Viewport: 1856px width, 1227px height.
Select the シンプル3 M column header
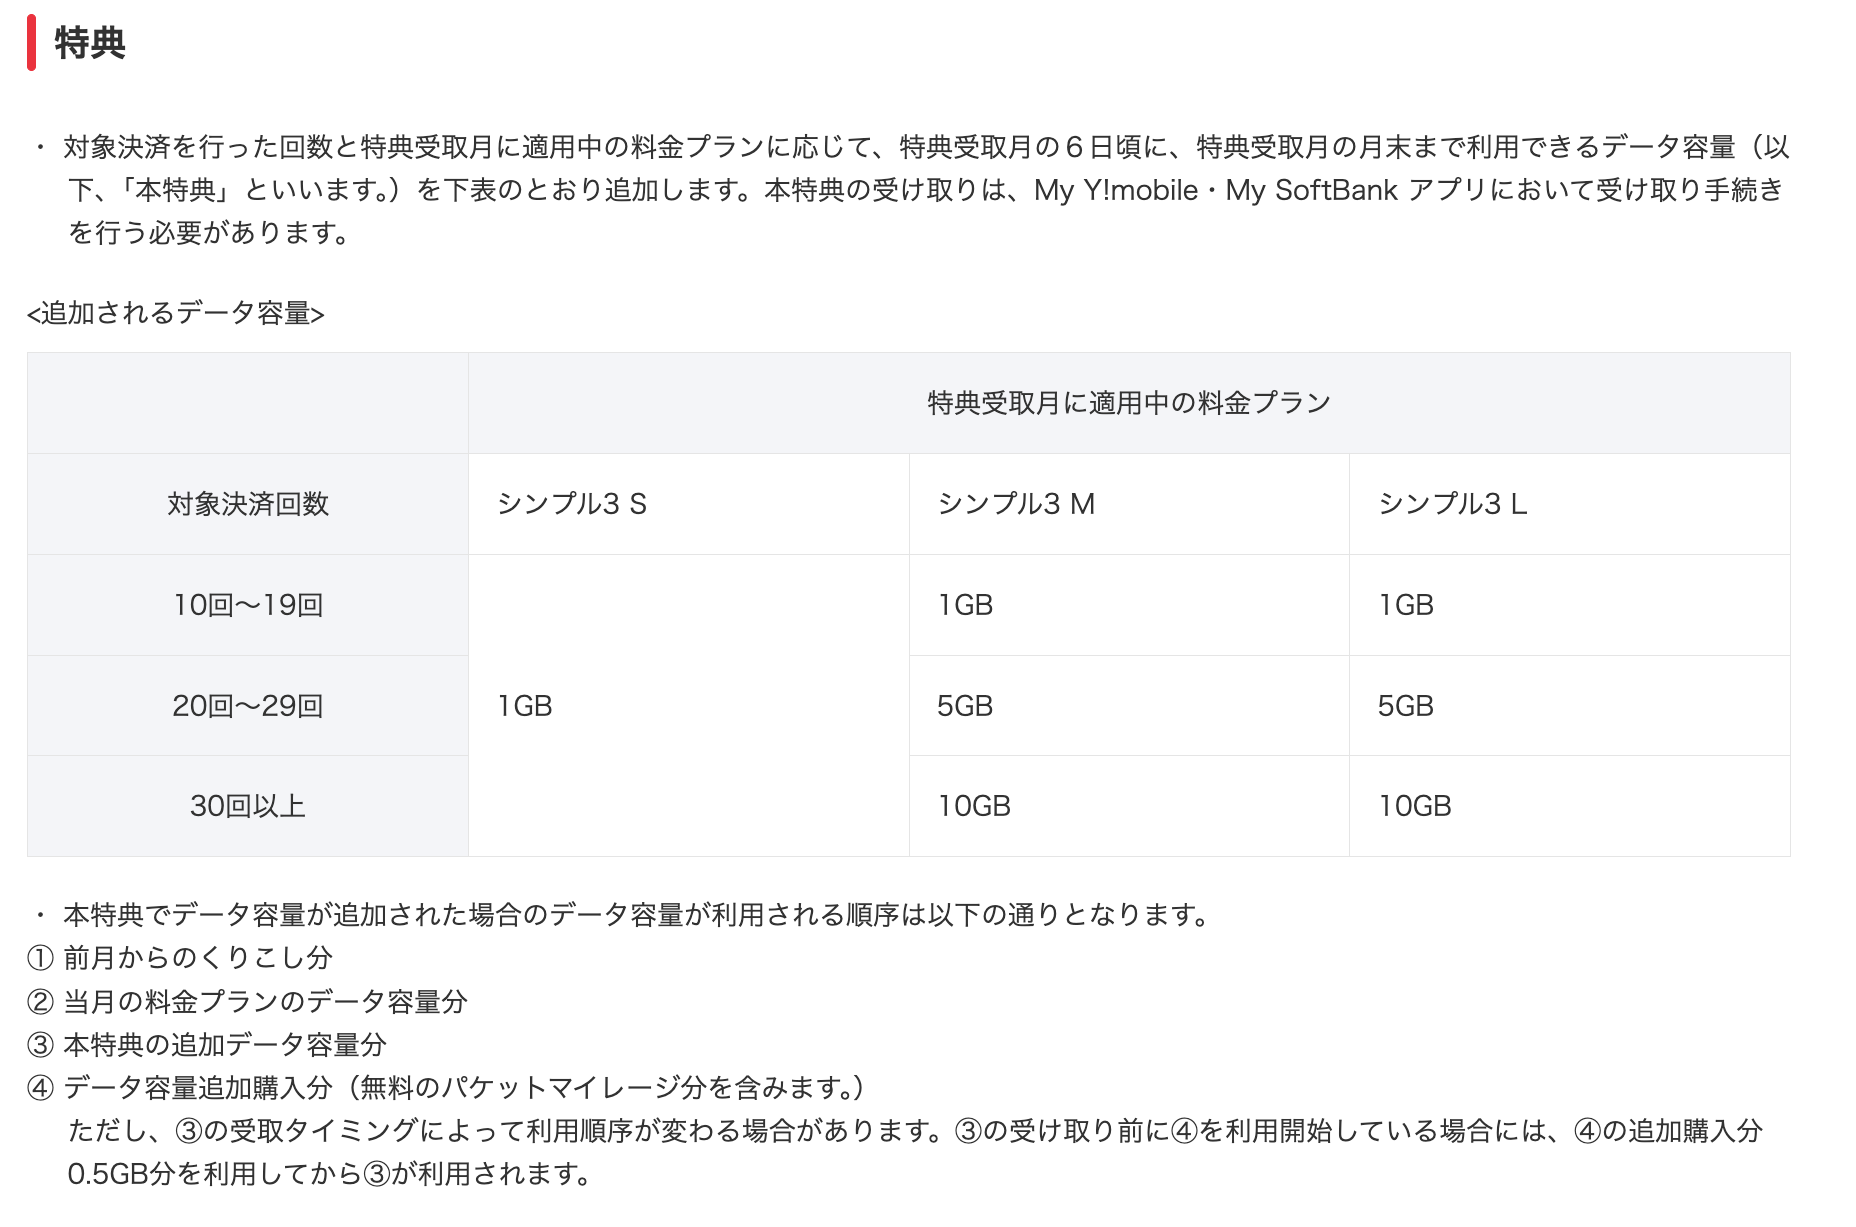coord(1016,504)
